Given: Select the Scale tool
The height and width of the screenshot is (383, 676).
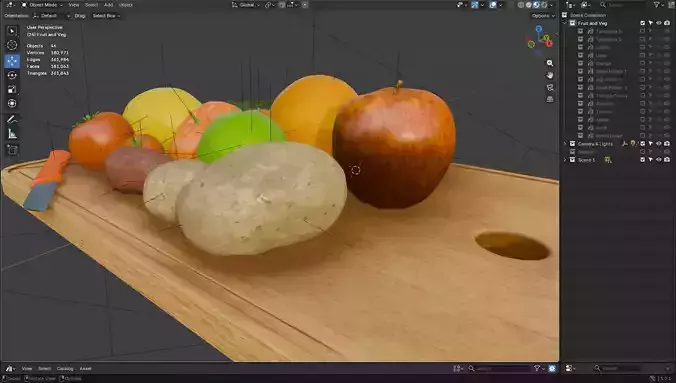Looking at the screenshot, I should tap(12, 89).
